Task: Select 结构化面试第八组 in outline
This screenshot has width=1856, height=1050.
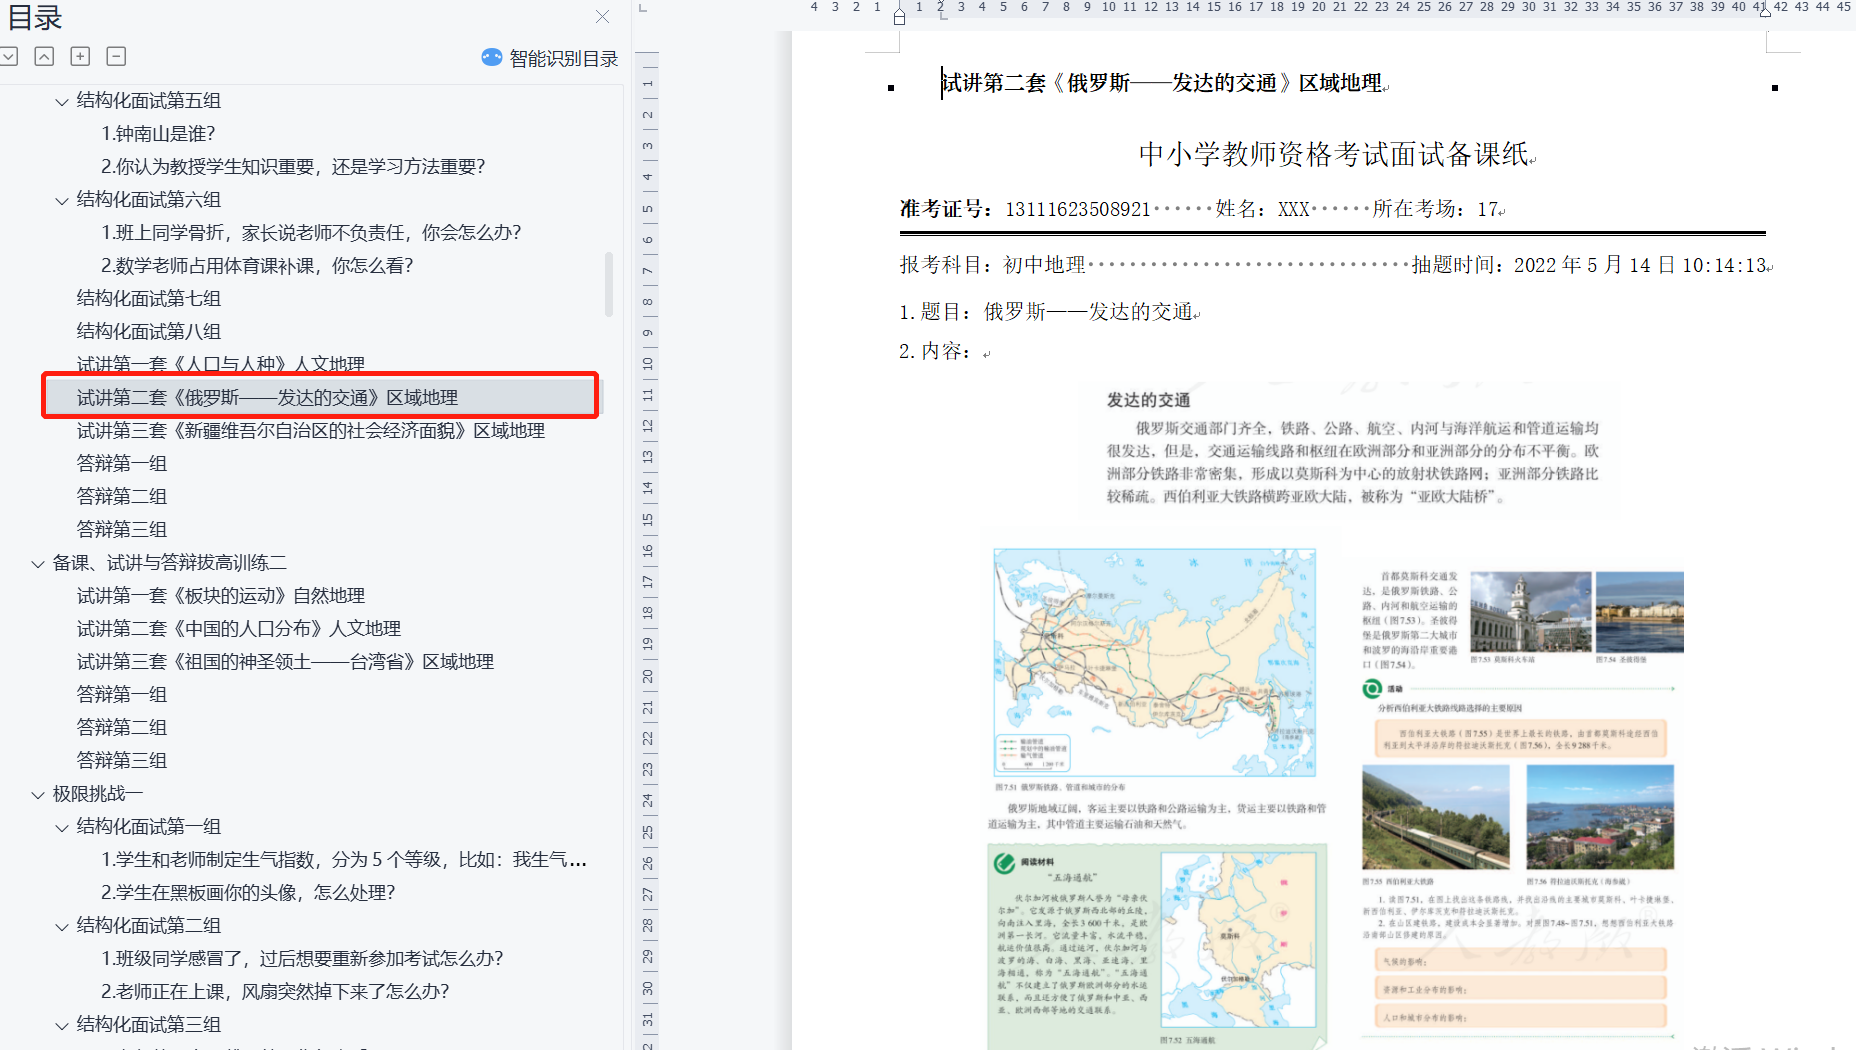Action: pos(148,332)
